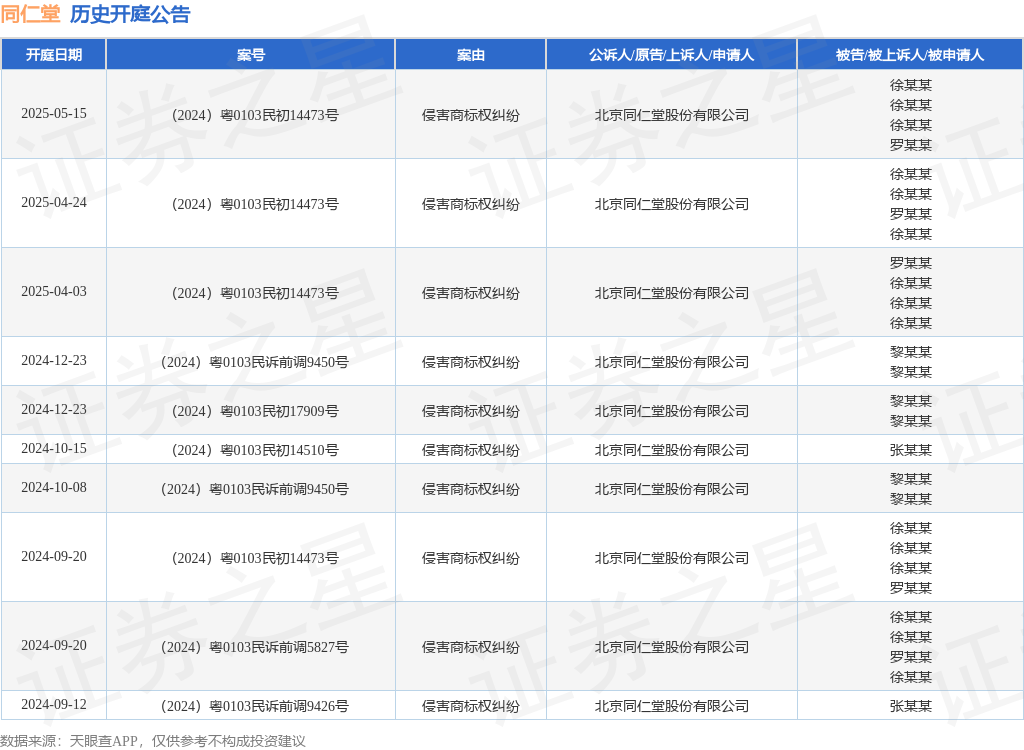
Task: Click the date 2024-10-15
Action: pyautogui.click(x=54, y=449)
